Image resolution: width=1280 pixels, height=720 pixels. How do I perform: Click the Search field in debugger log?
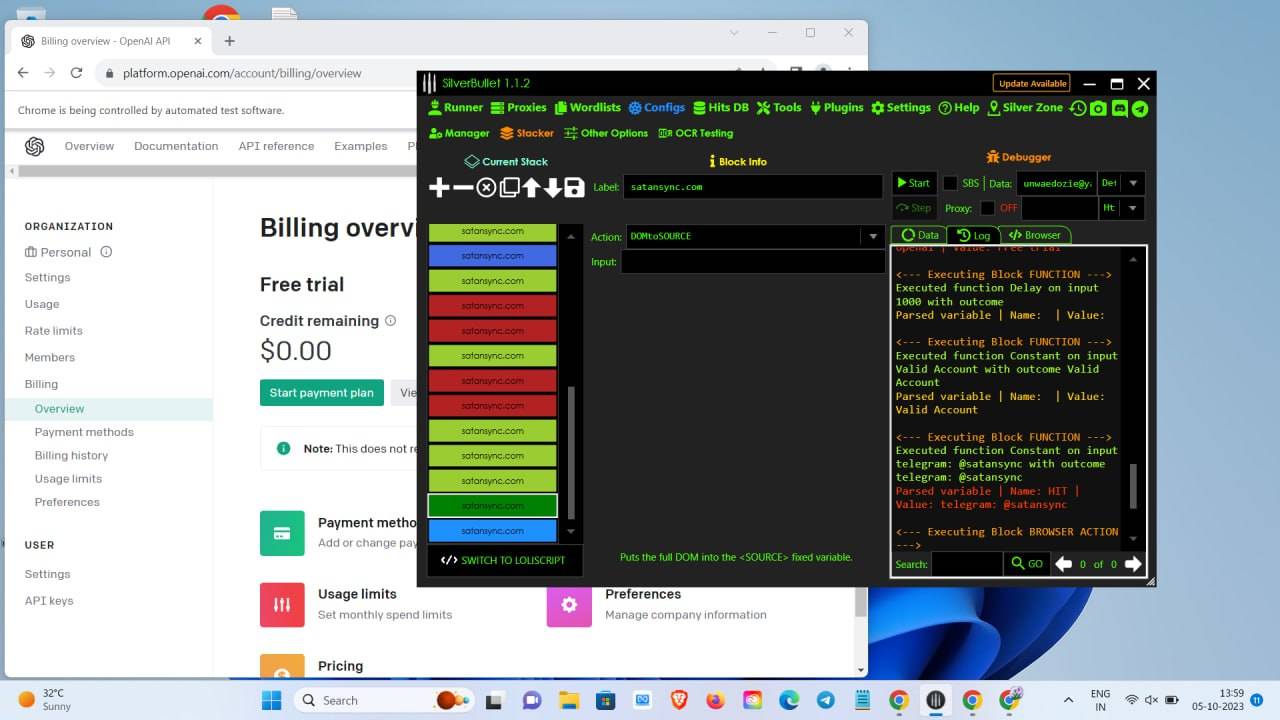[967, 564]
